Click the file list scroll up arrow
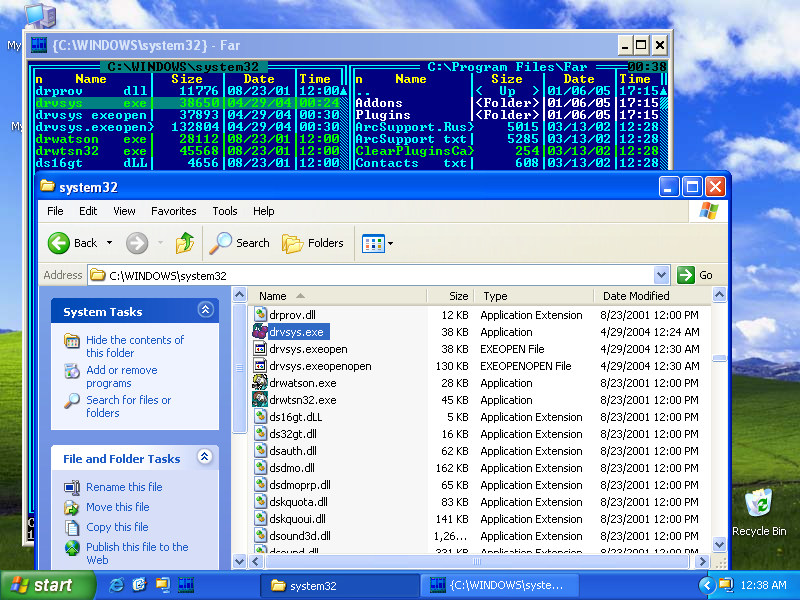The width and height of the screenshot is (800, 600). pyautogui.click(x=719, y=295)
